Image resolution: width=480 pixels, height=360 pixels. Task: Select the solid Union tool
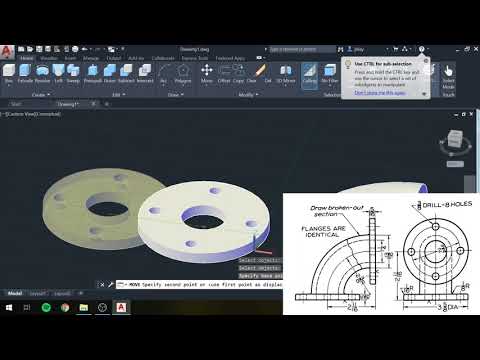[110, 73]
